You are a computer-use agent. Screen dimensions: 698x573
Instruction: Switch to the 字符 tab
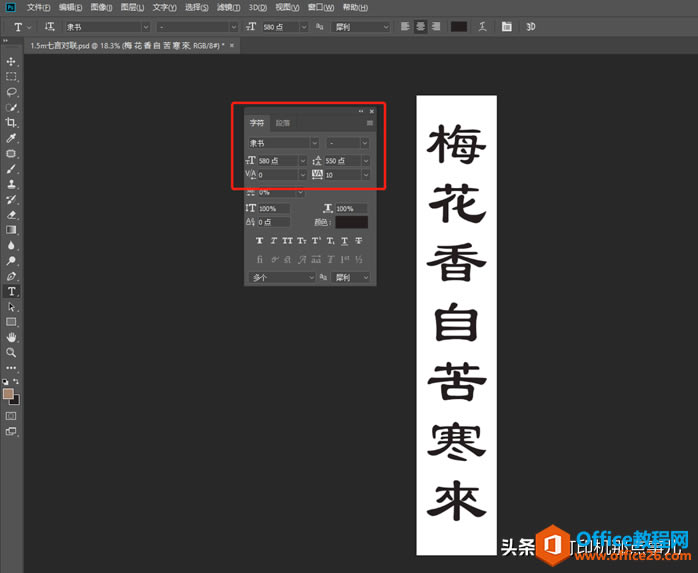point(257,123)
